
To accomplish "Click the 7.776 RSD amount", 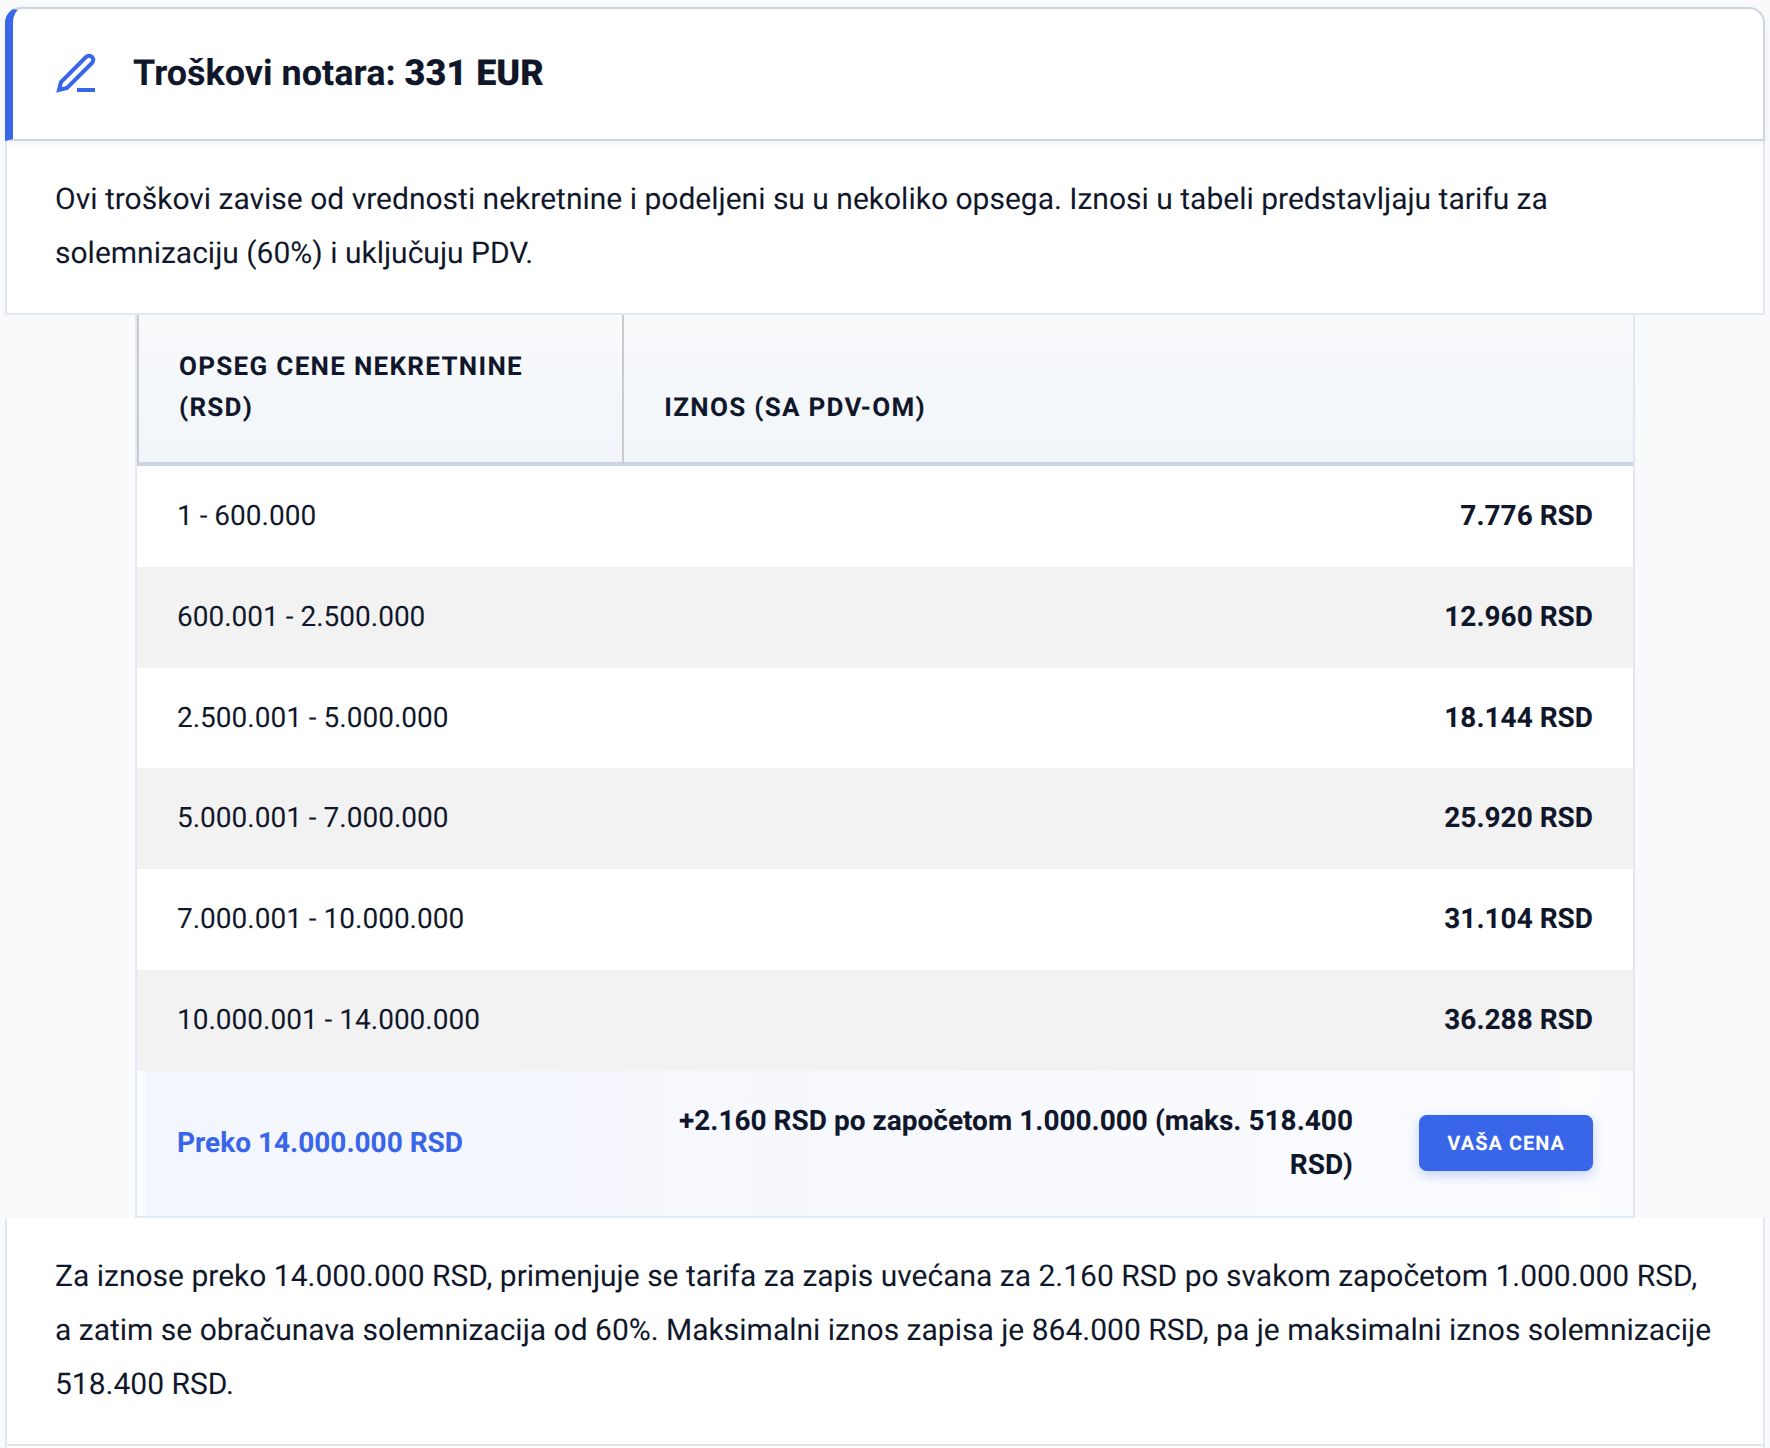I will point(1526,516).
